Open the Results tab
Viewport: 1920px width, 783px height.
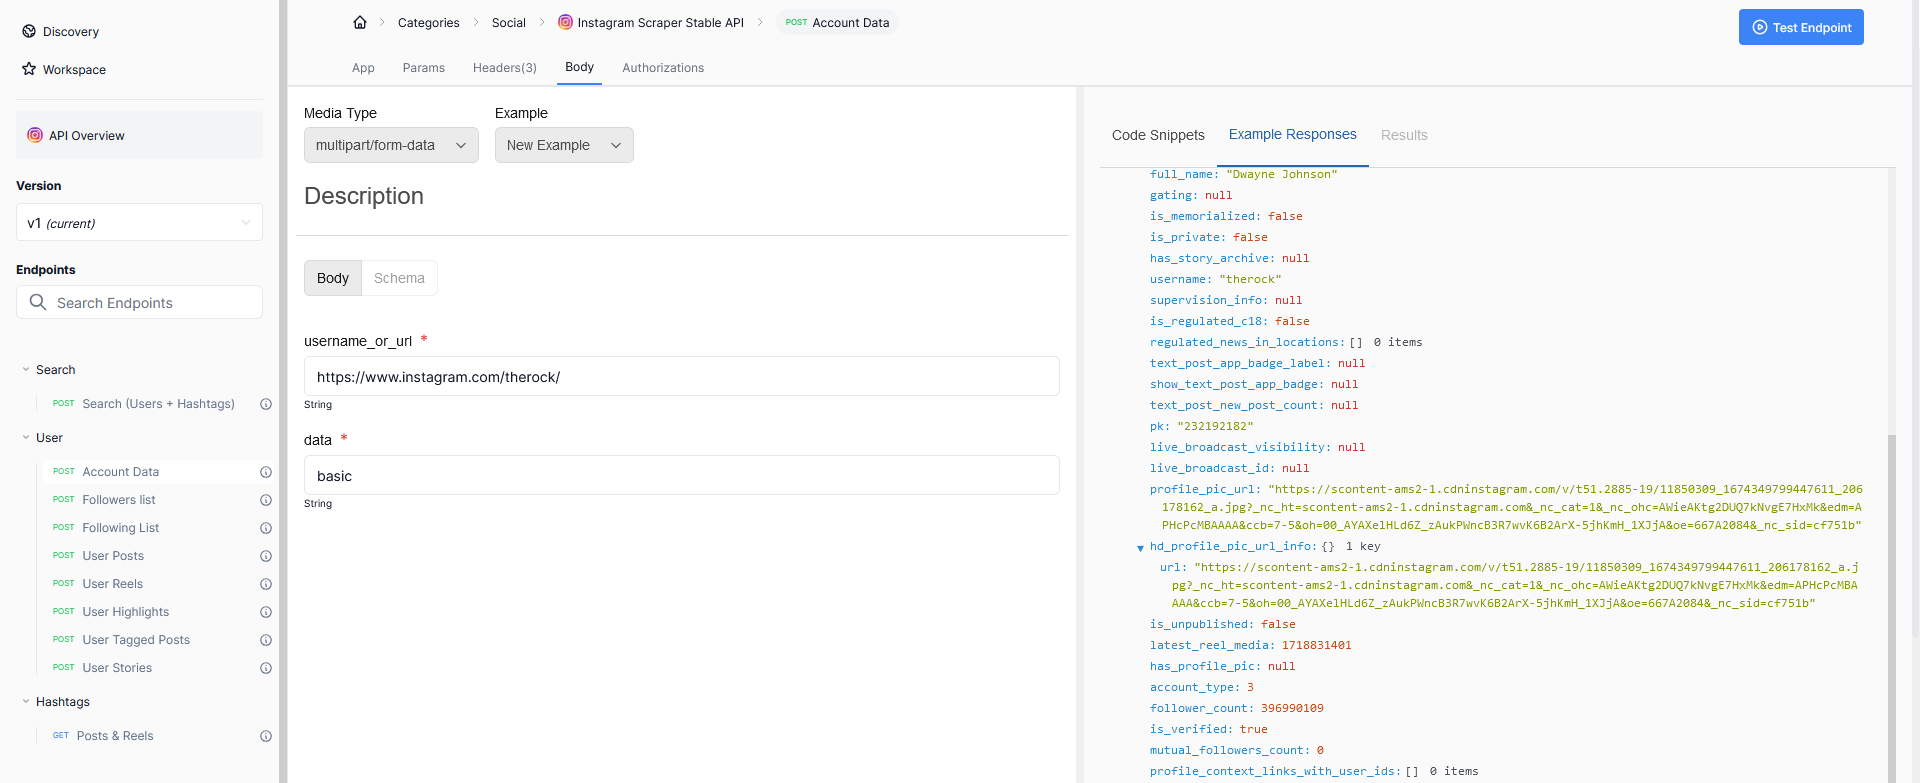(x=1404, y=135)
